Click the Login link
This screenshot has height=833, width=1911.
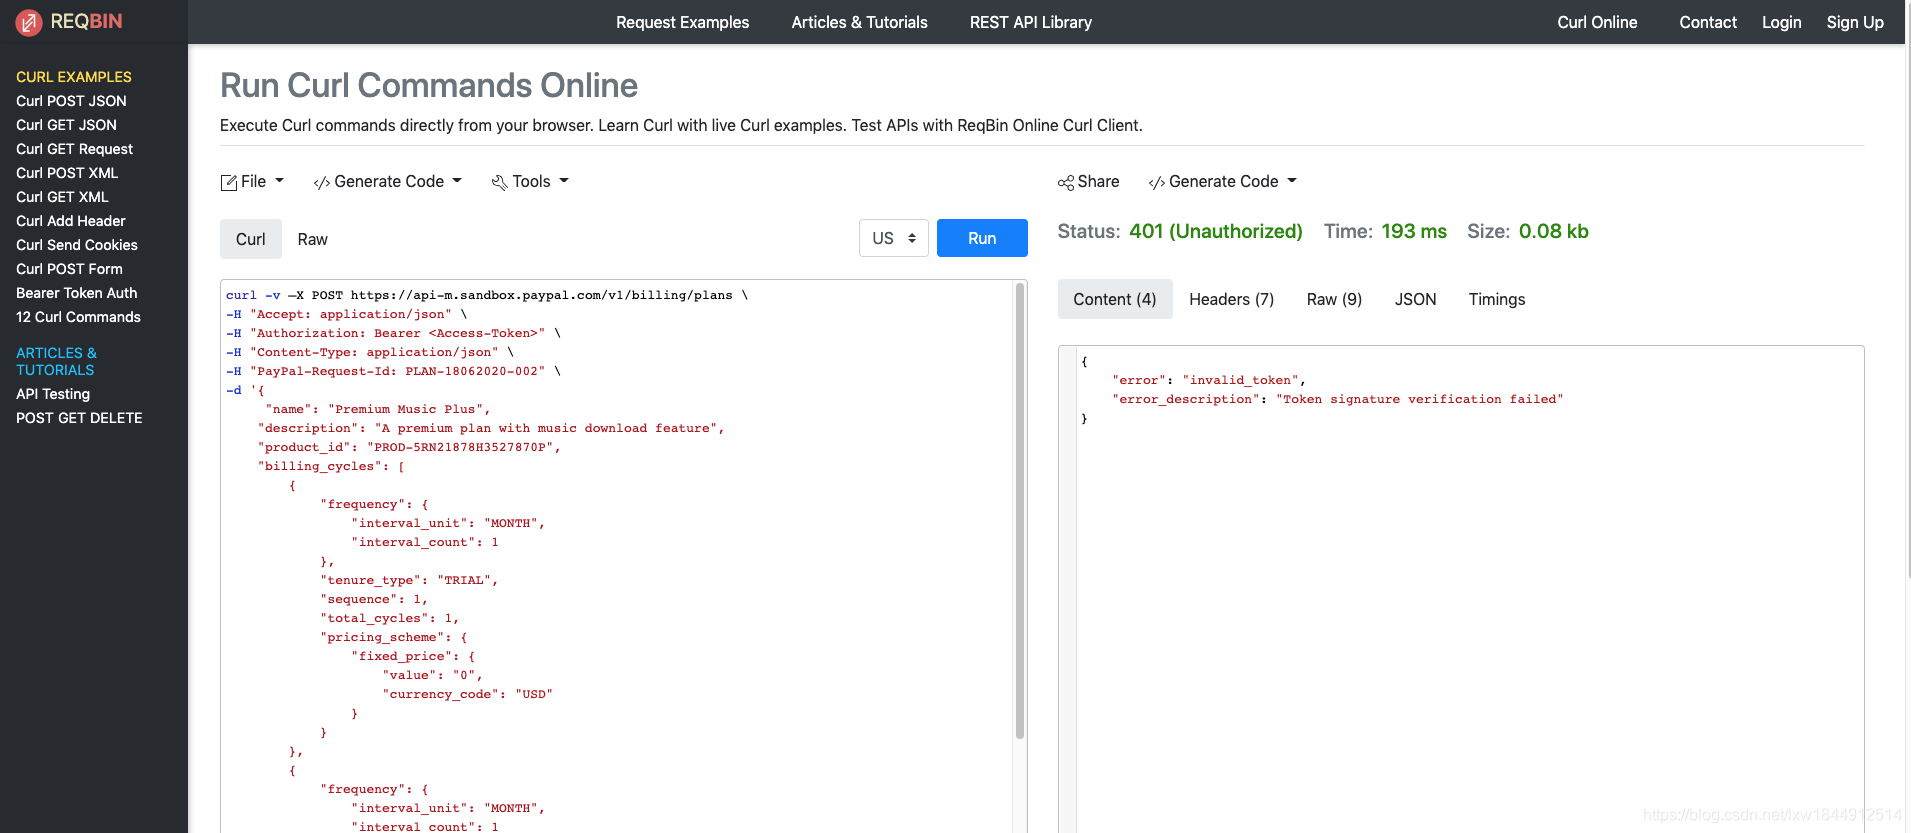(1782, 22)
